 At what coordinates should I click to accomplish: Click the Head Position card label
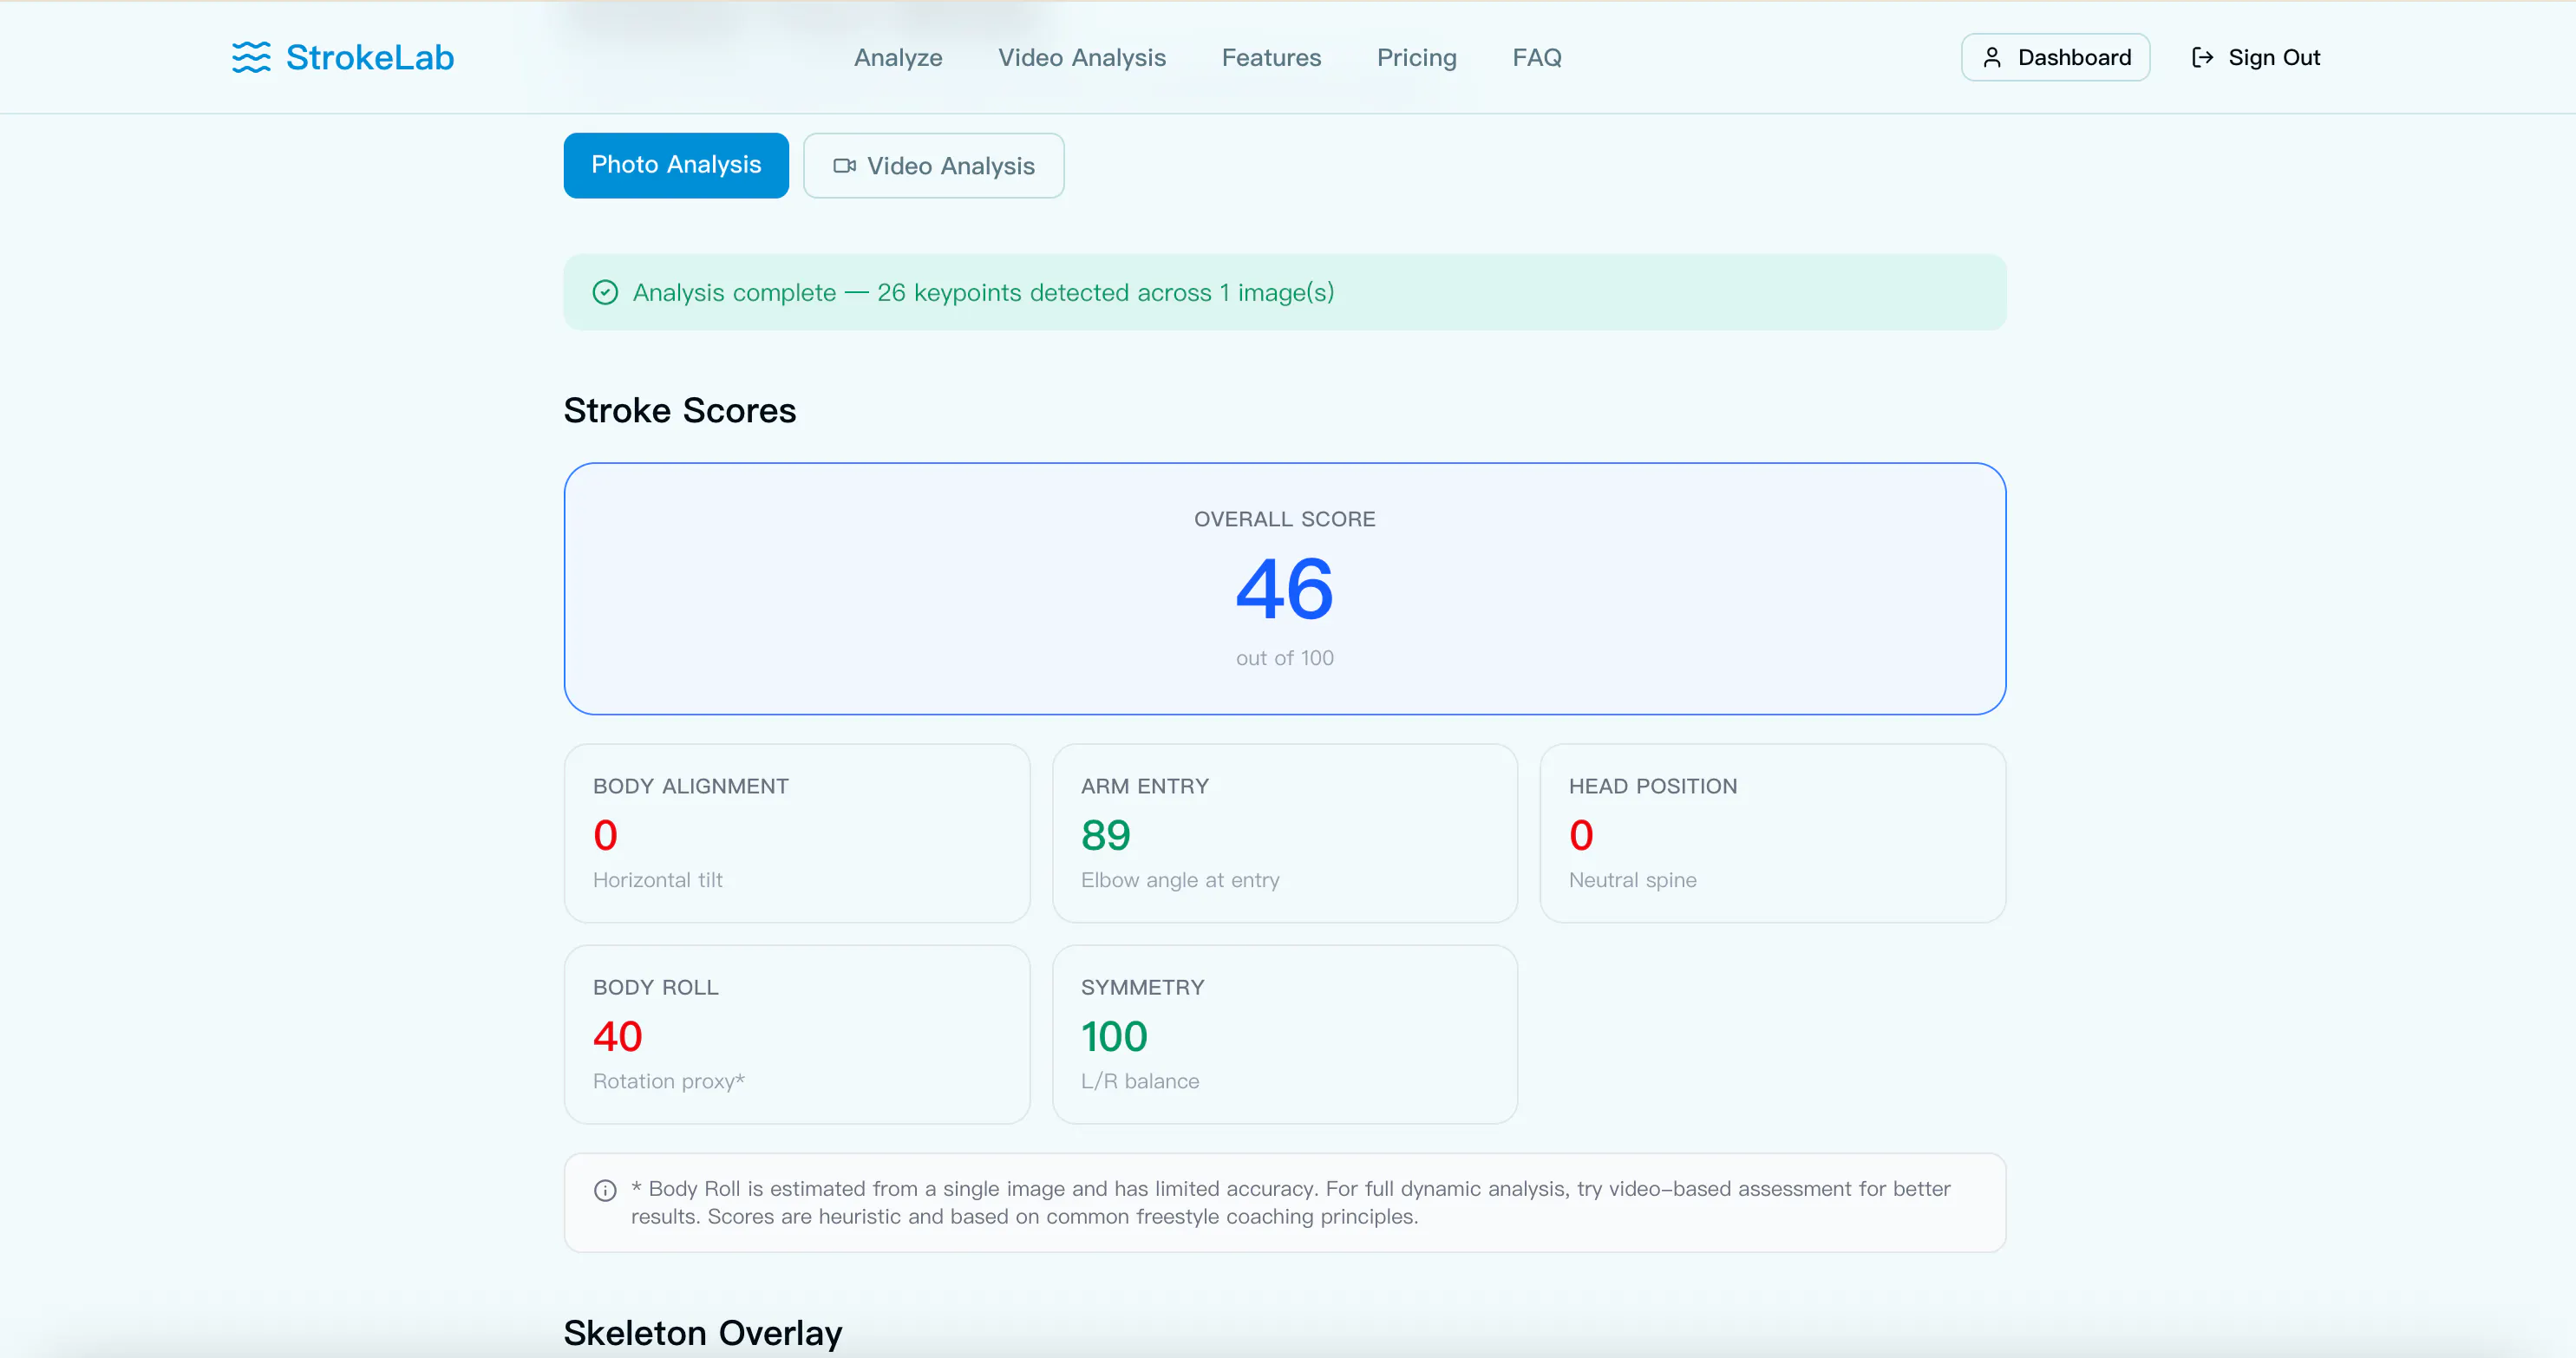coord(1652,786)
